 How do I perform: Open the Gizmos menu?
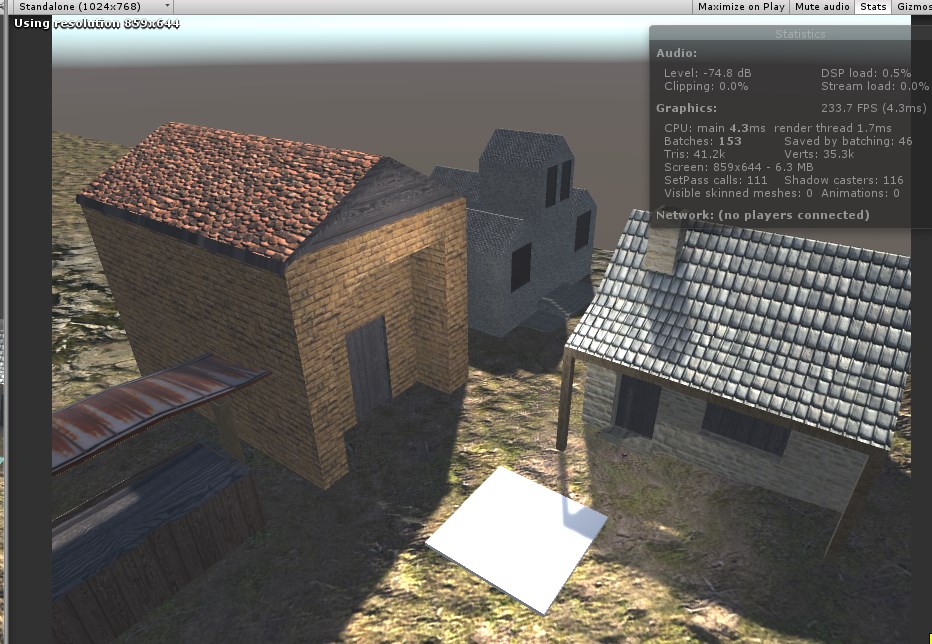click(x=913, y=7)
